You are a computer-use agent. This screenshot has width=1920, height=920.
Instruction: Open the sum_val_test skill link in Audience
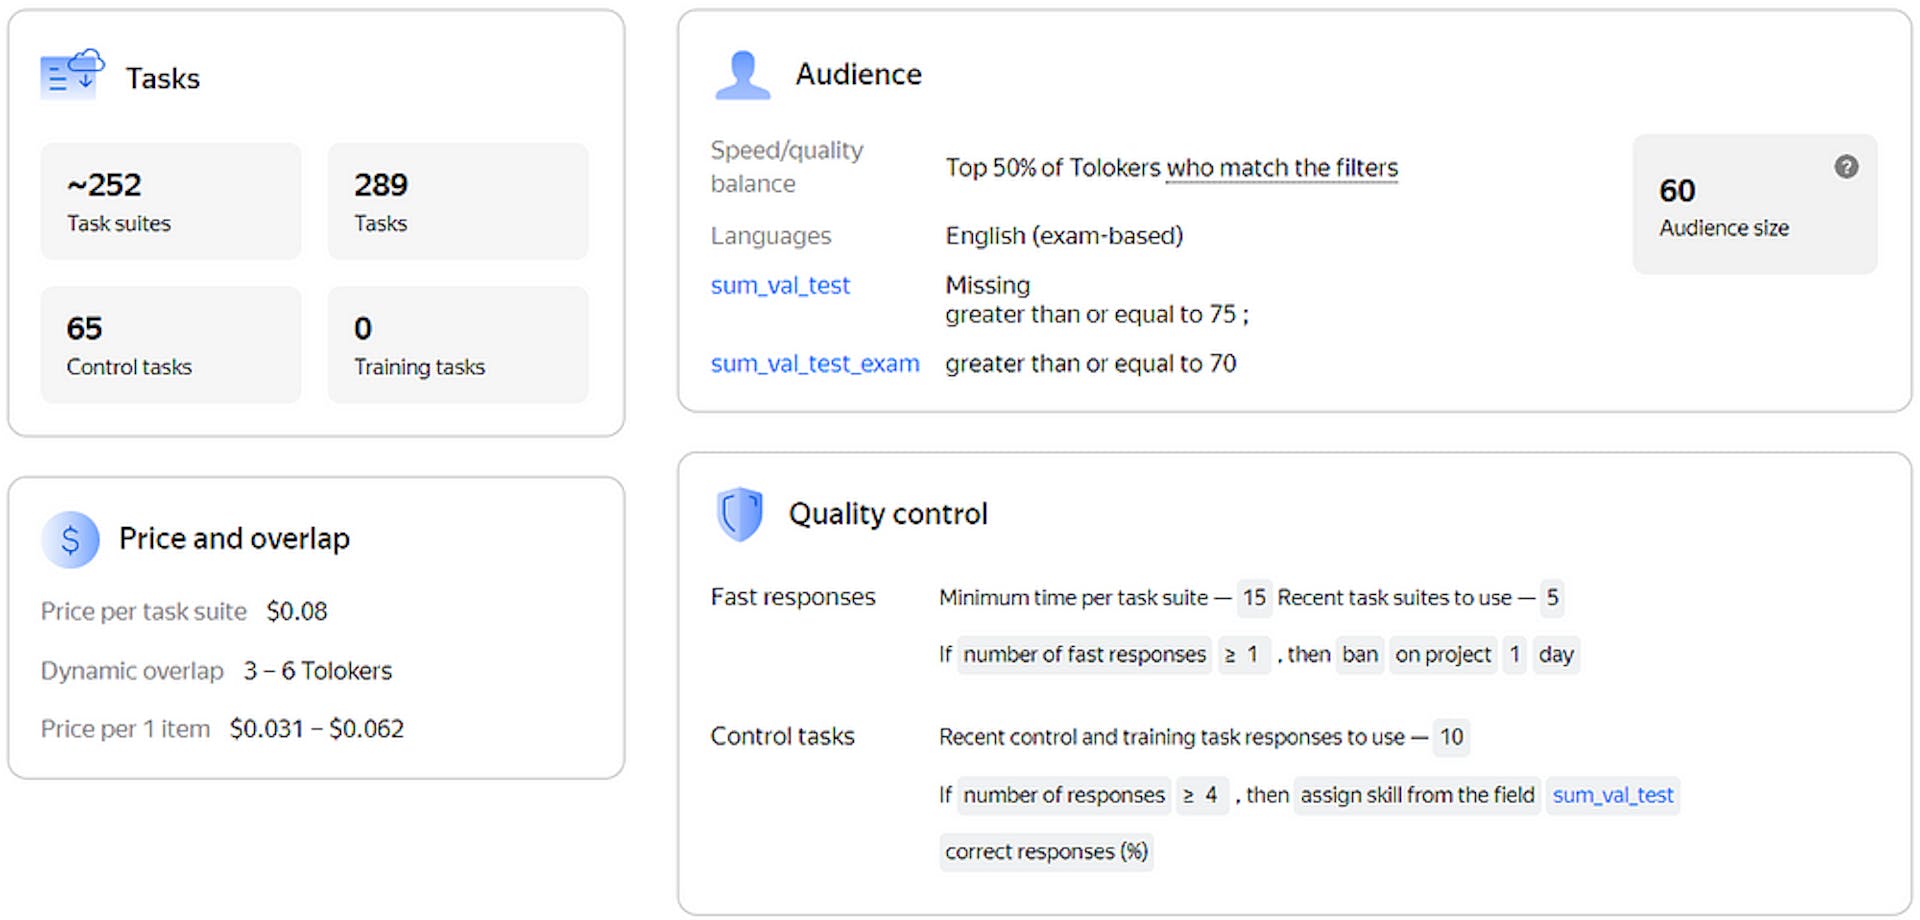(x=780, y=286)
